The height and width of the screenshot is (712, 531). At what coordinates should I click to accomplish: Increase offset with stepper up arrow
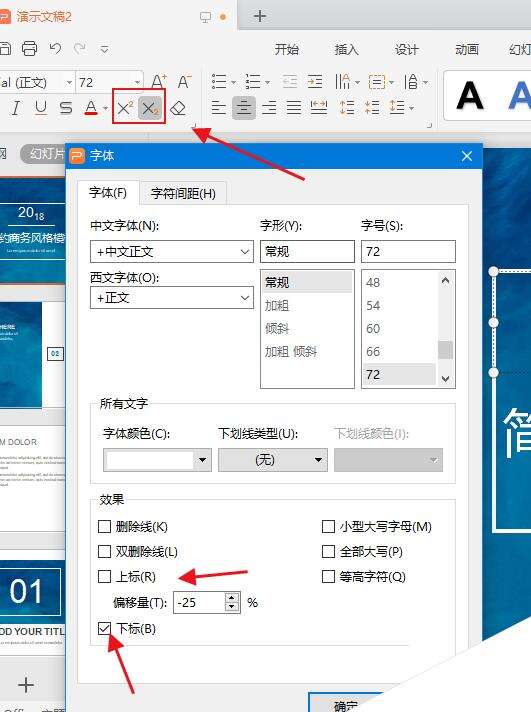[x=232, y=598]
